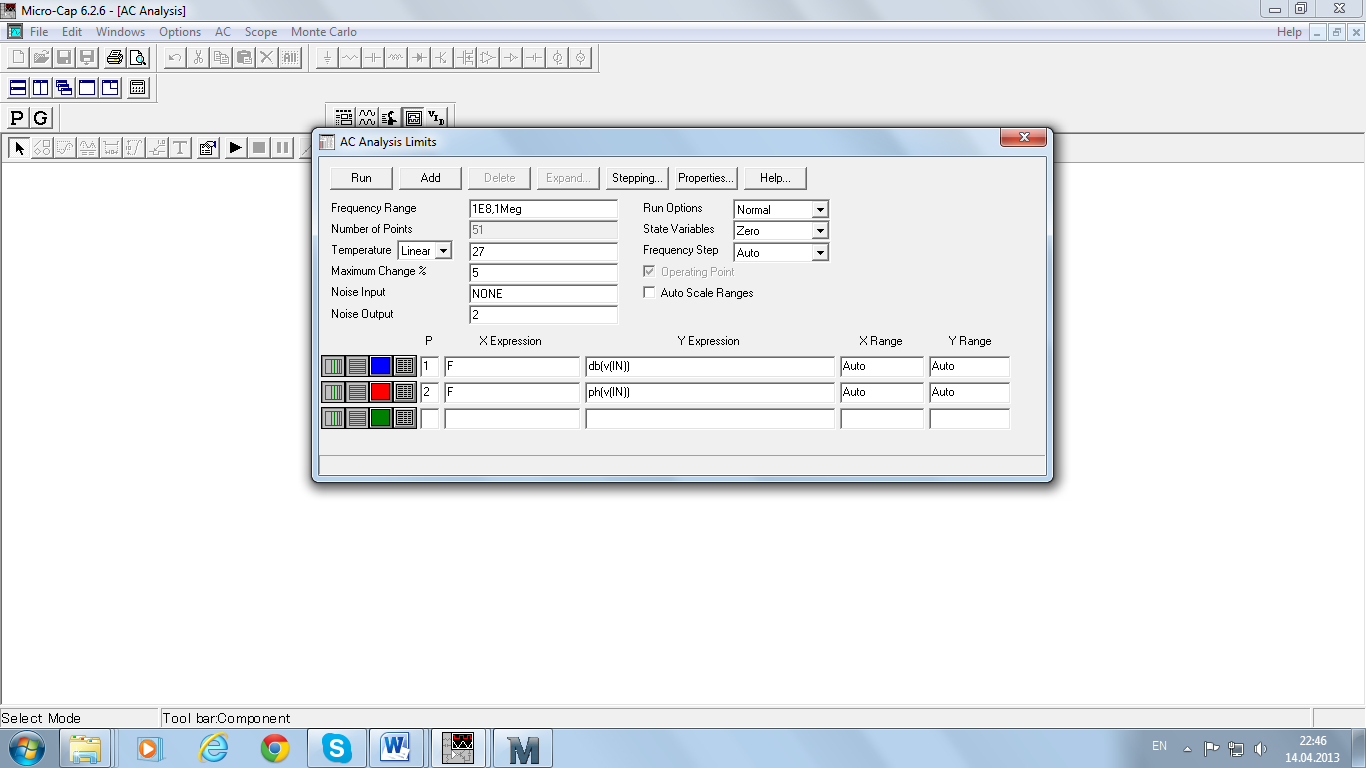
Task: Open Google Chrome from the taskbar
Action: (275, 748)
